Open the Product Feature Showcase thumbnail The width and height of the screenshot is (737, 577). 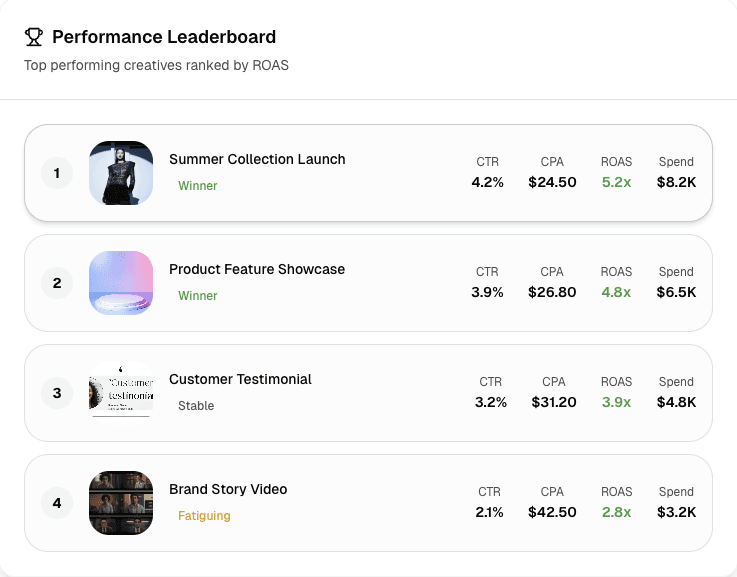121,283
